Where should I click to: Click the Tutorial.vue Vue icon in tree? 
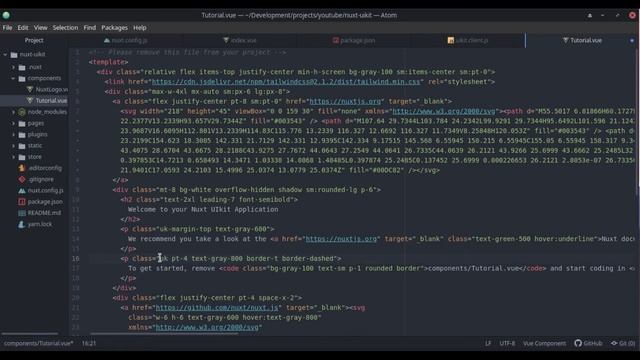(30, 100)
